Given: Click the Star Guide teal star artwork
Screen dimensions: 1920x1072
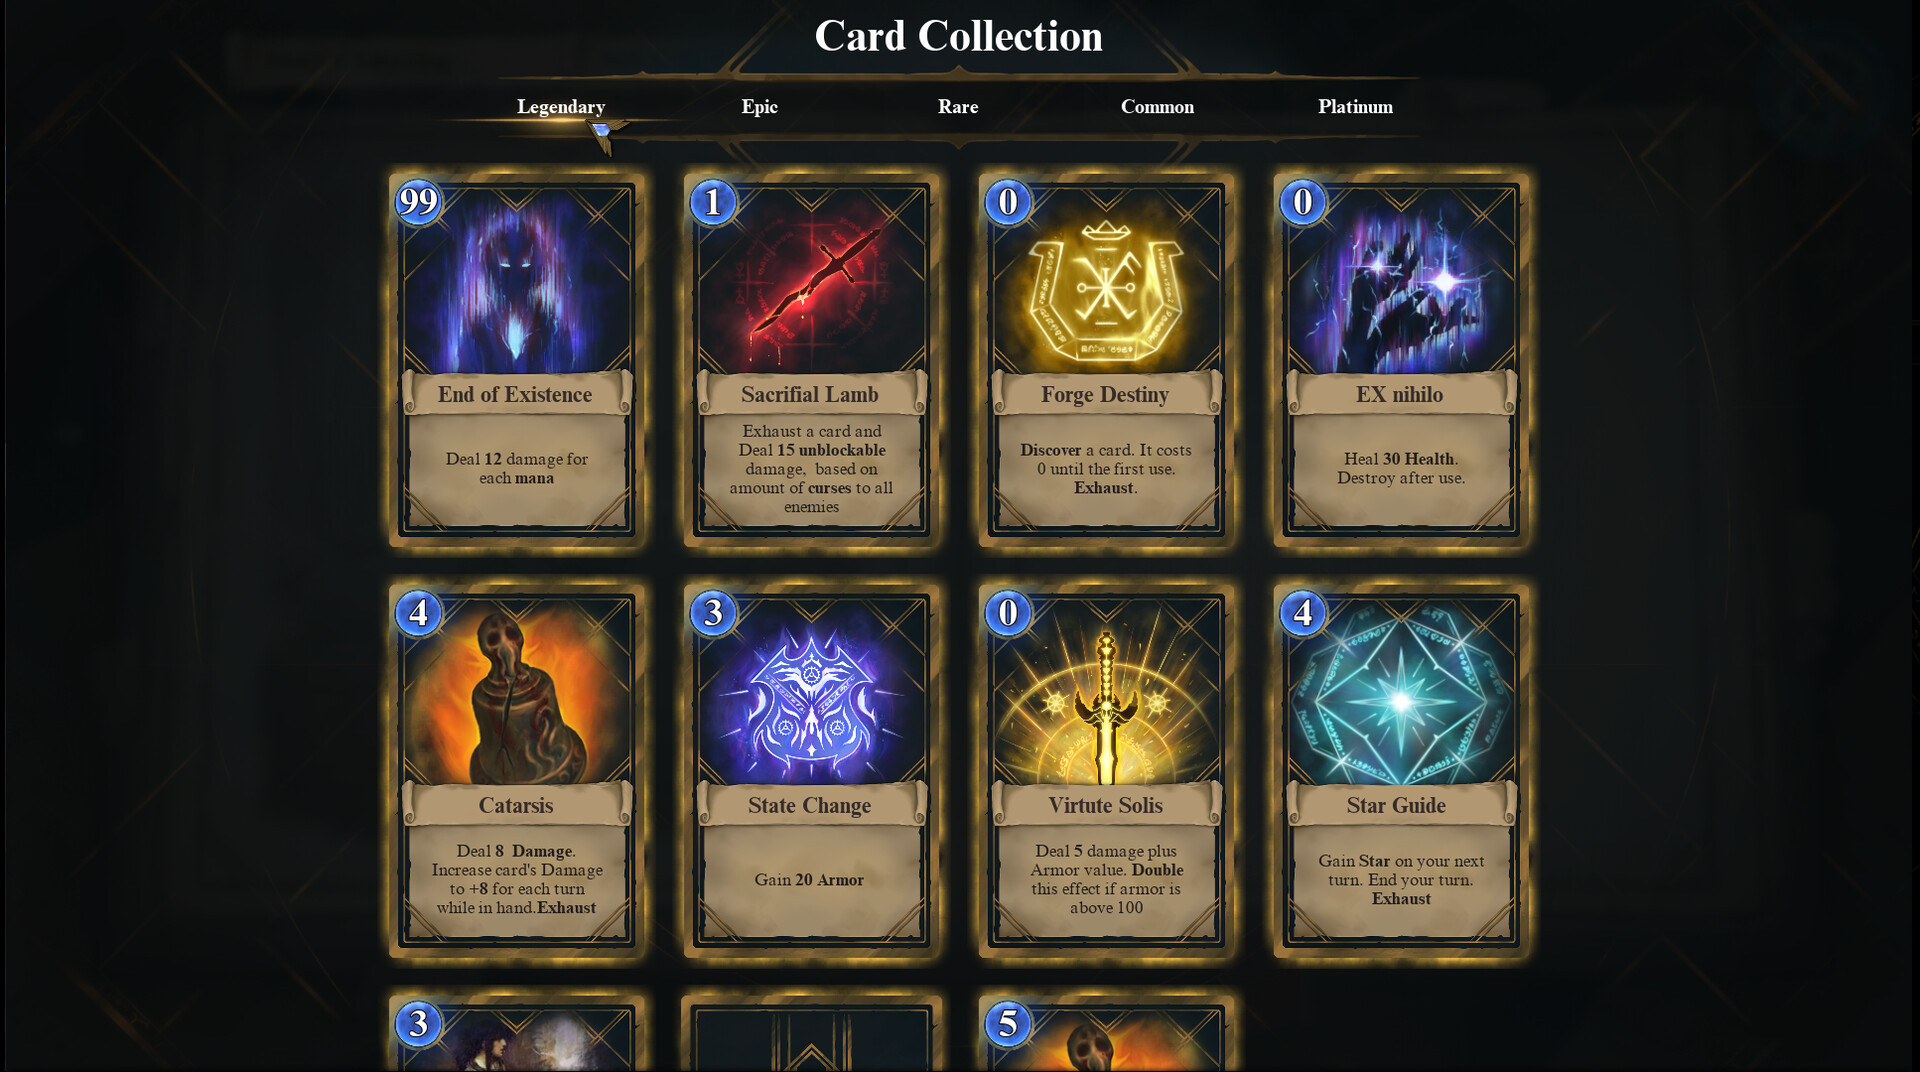Looking at the screenshot, I should [x=1401, y=692].
